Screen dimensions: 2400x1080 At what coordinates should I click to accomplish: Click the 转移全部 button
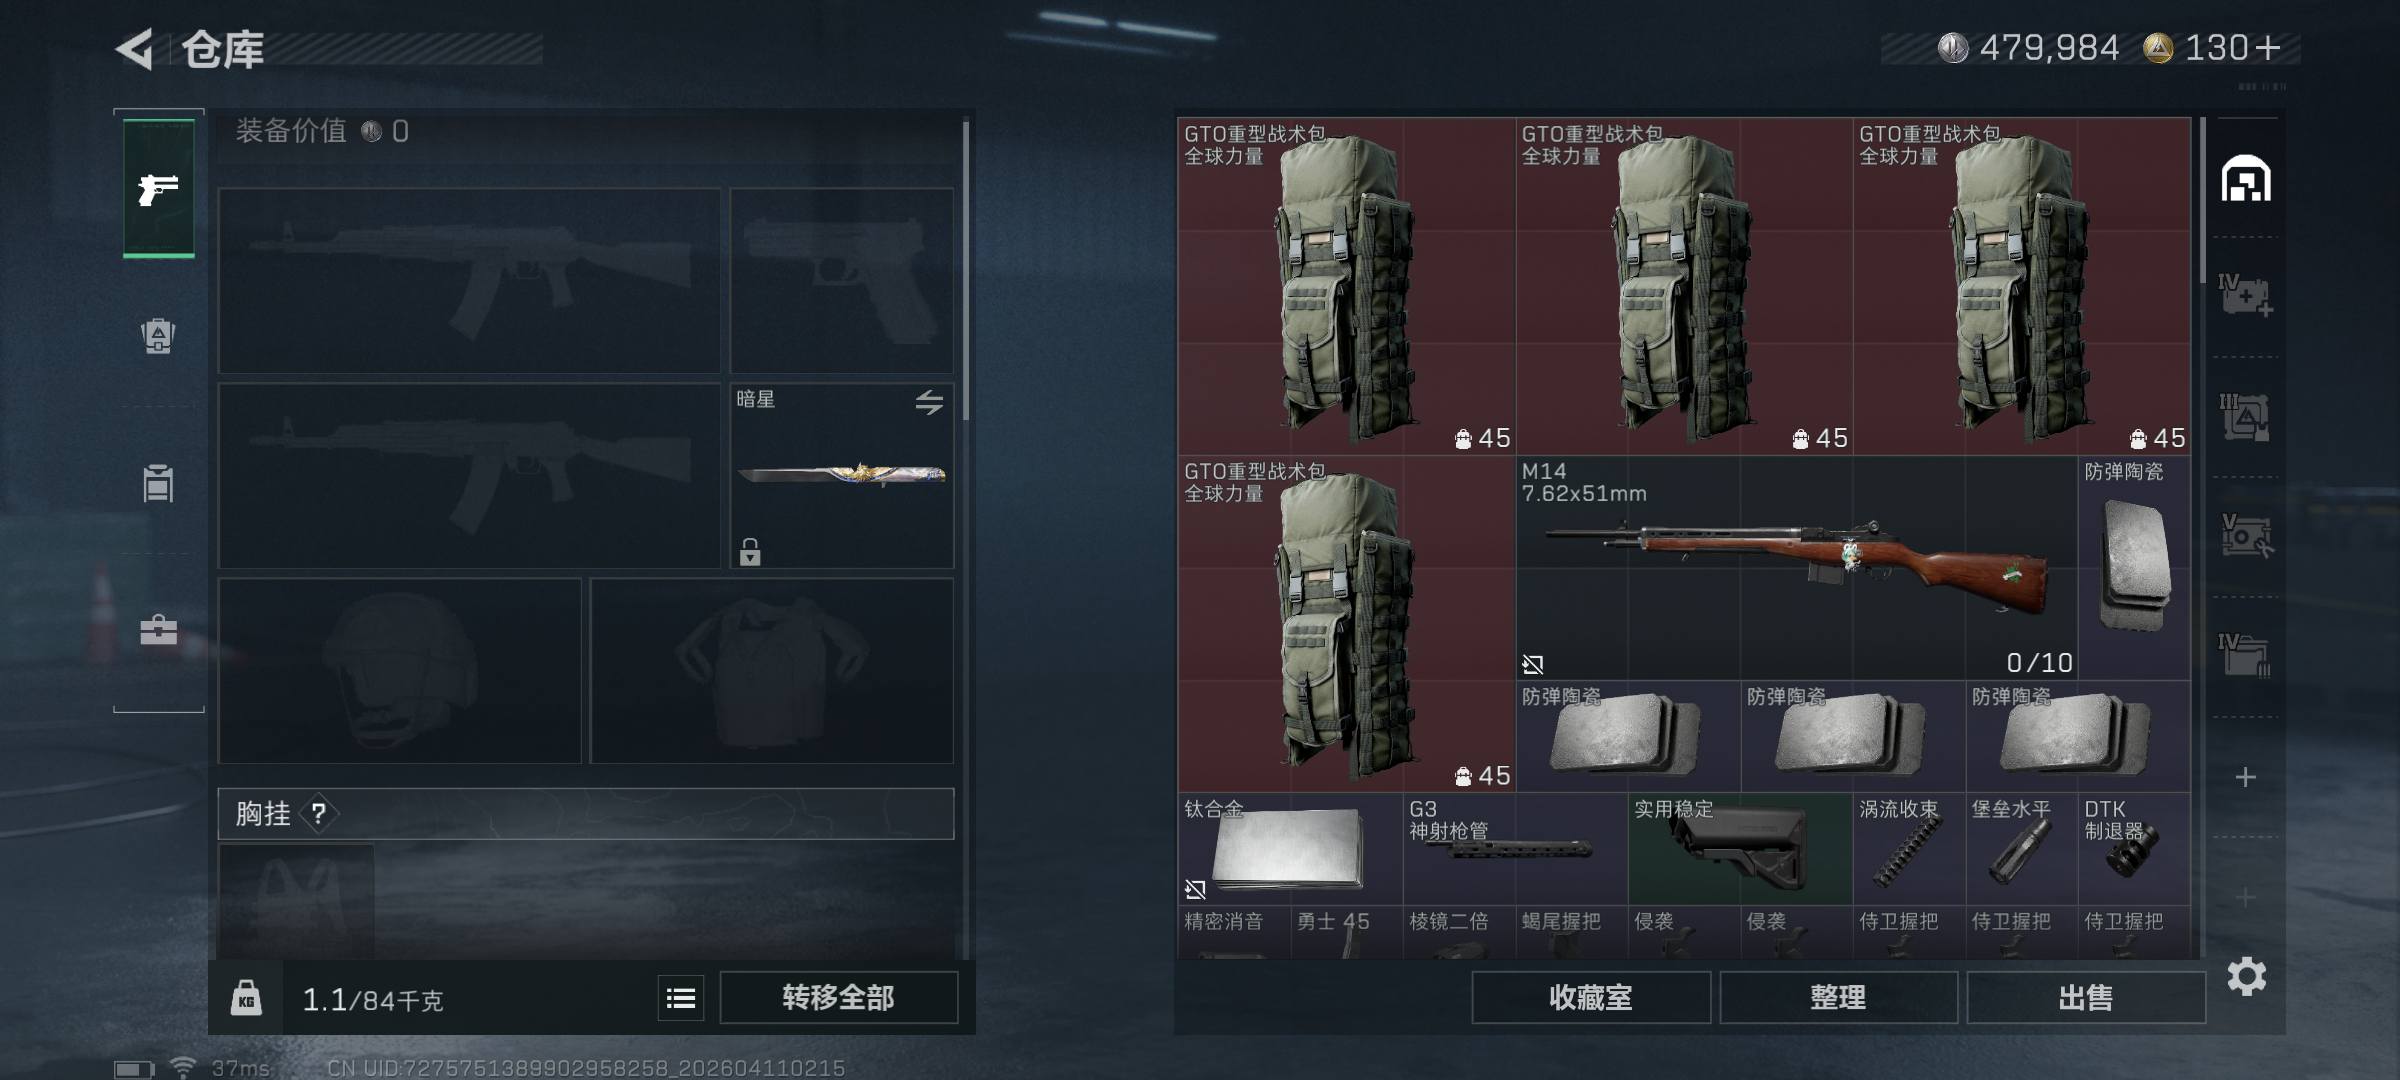tap(838, 997)
